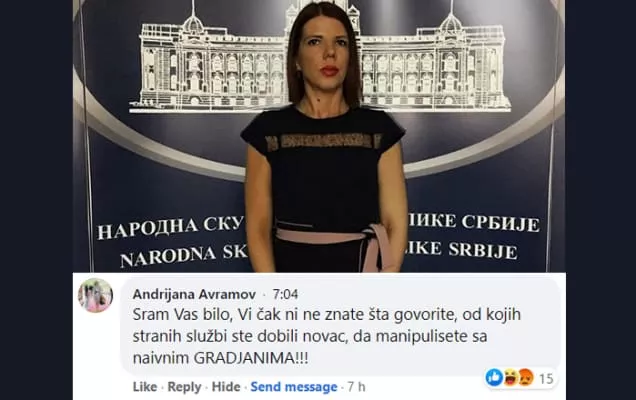Click the comment text starting 'Sram Vas bilo'

tap(327, 336)
